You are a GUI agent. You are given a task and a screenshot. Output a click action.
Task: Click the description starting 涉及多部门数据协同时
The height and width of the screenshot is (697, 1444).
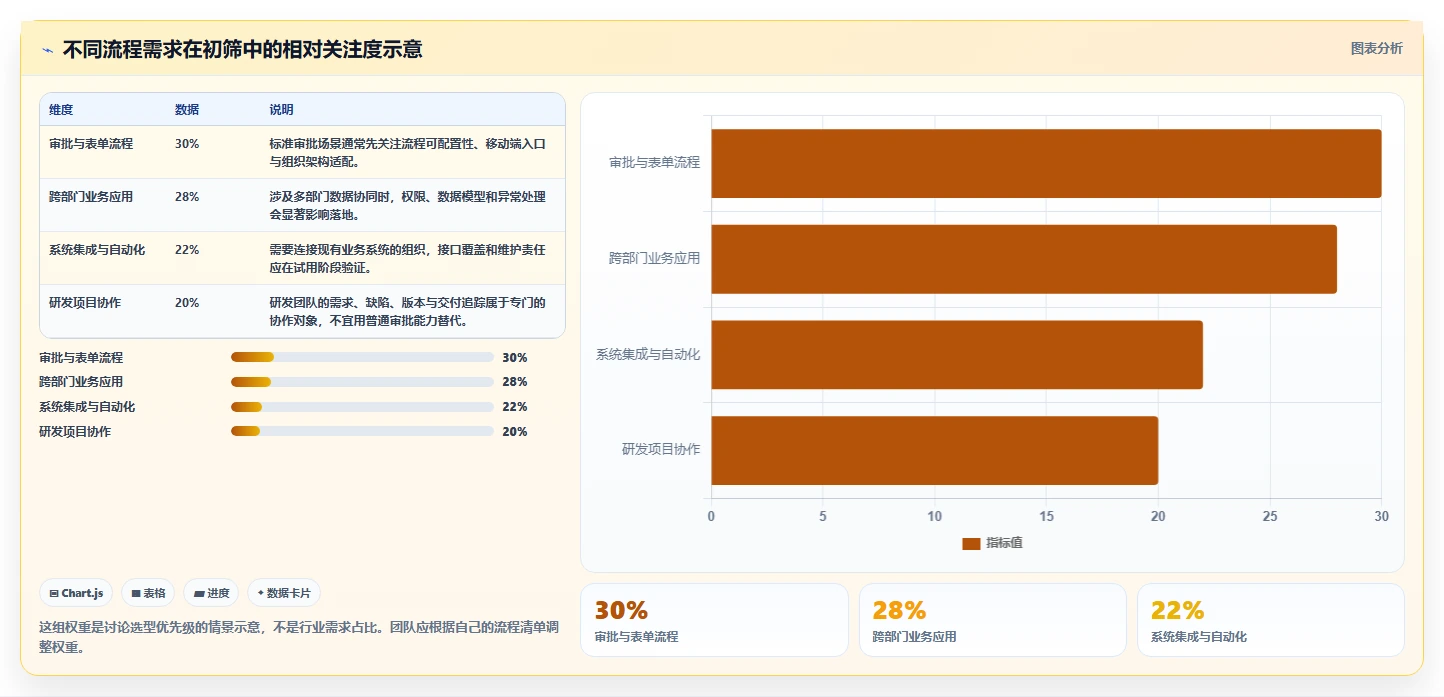pyautogui.click(x=407, y=206)
